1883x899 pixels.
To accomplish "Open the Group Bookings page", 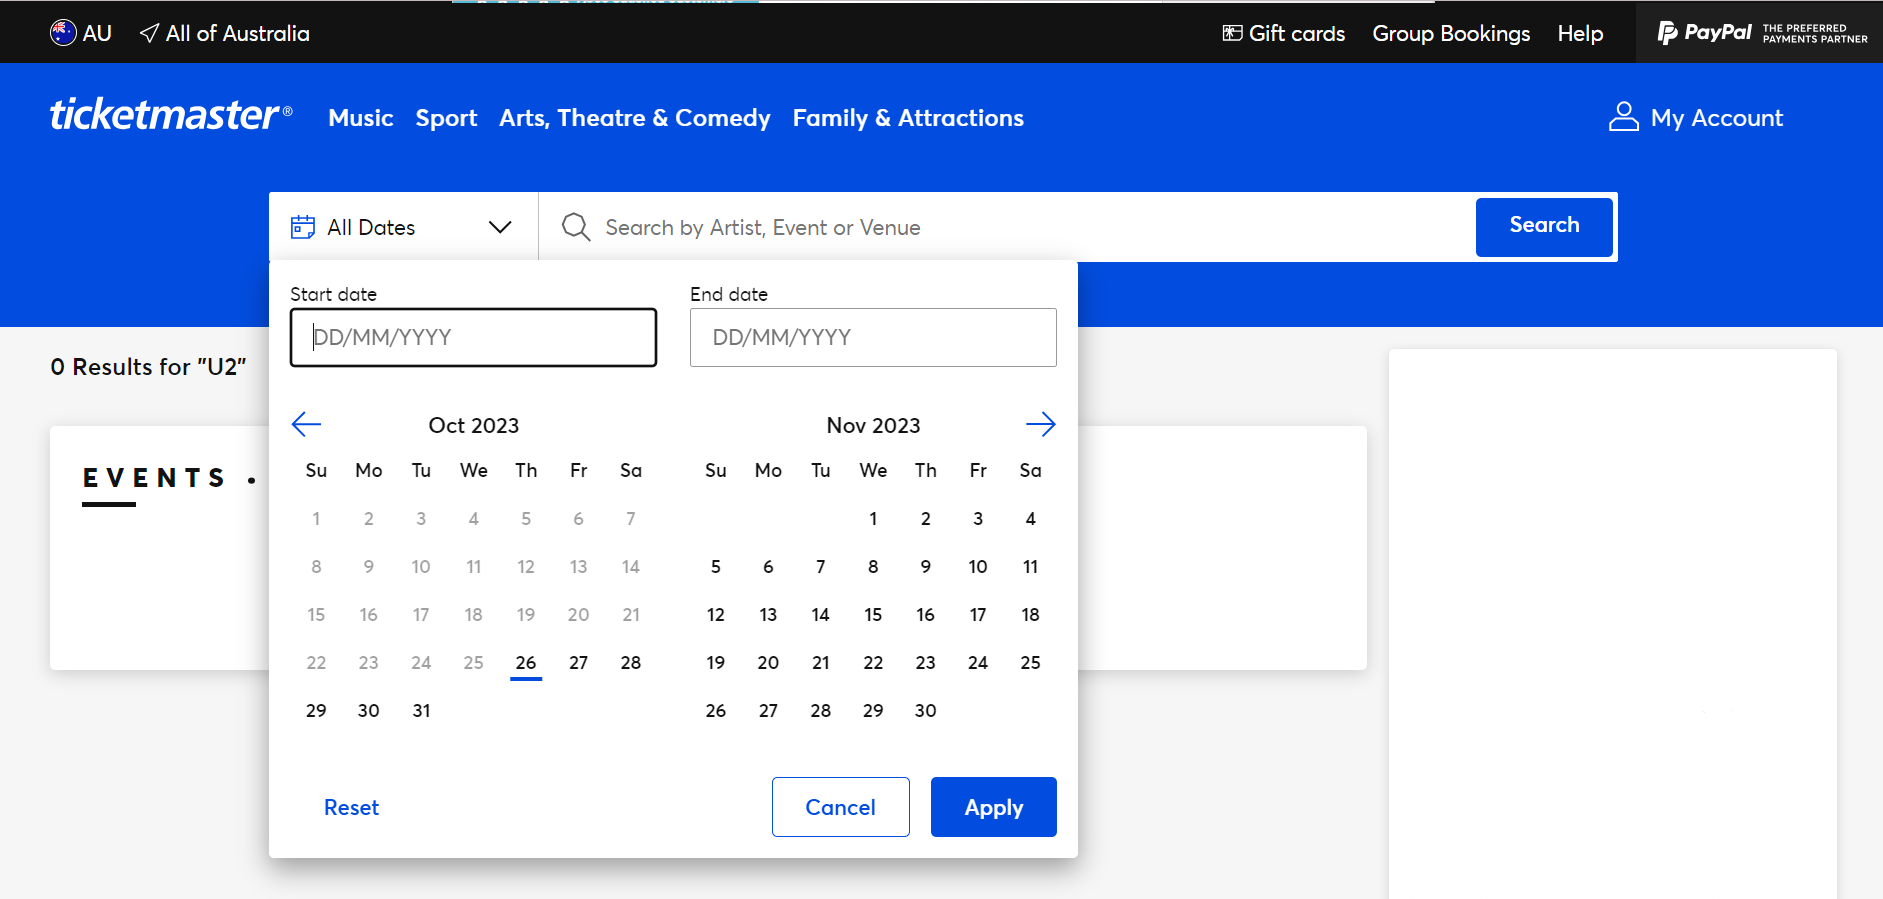I will (x=1451, y=33).
